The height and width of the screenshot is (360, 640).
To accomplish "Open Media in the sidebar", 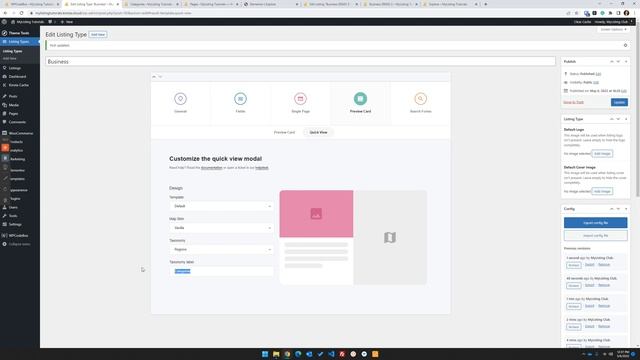I will click(x=13, y=105).
